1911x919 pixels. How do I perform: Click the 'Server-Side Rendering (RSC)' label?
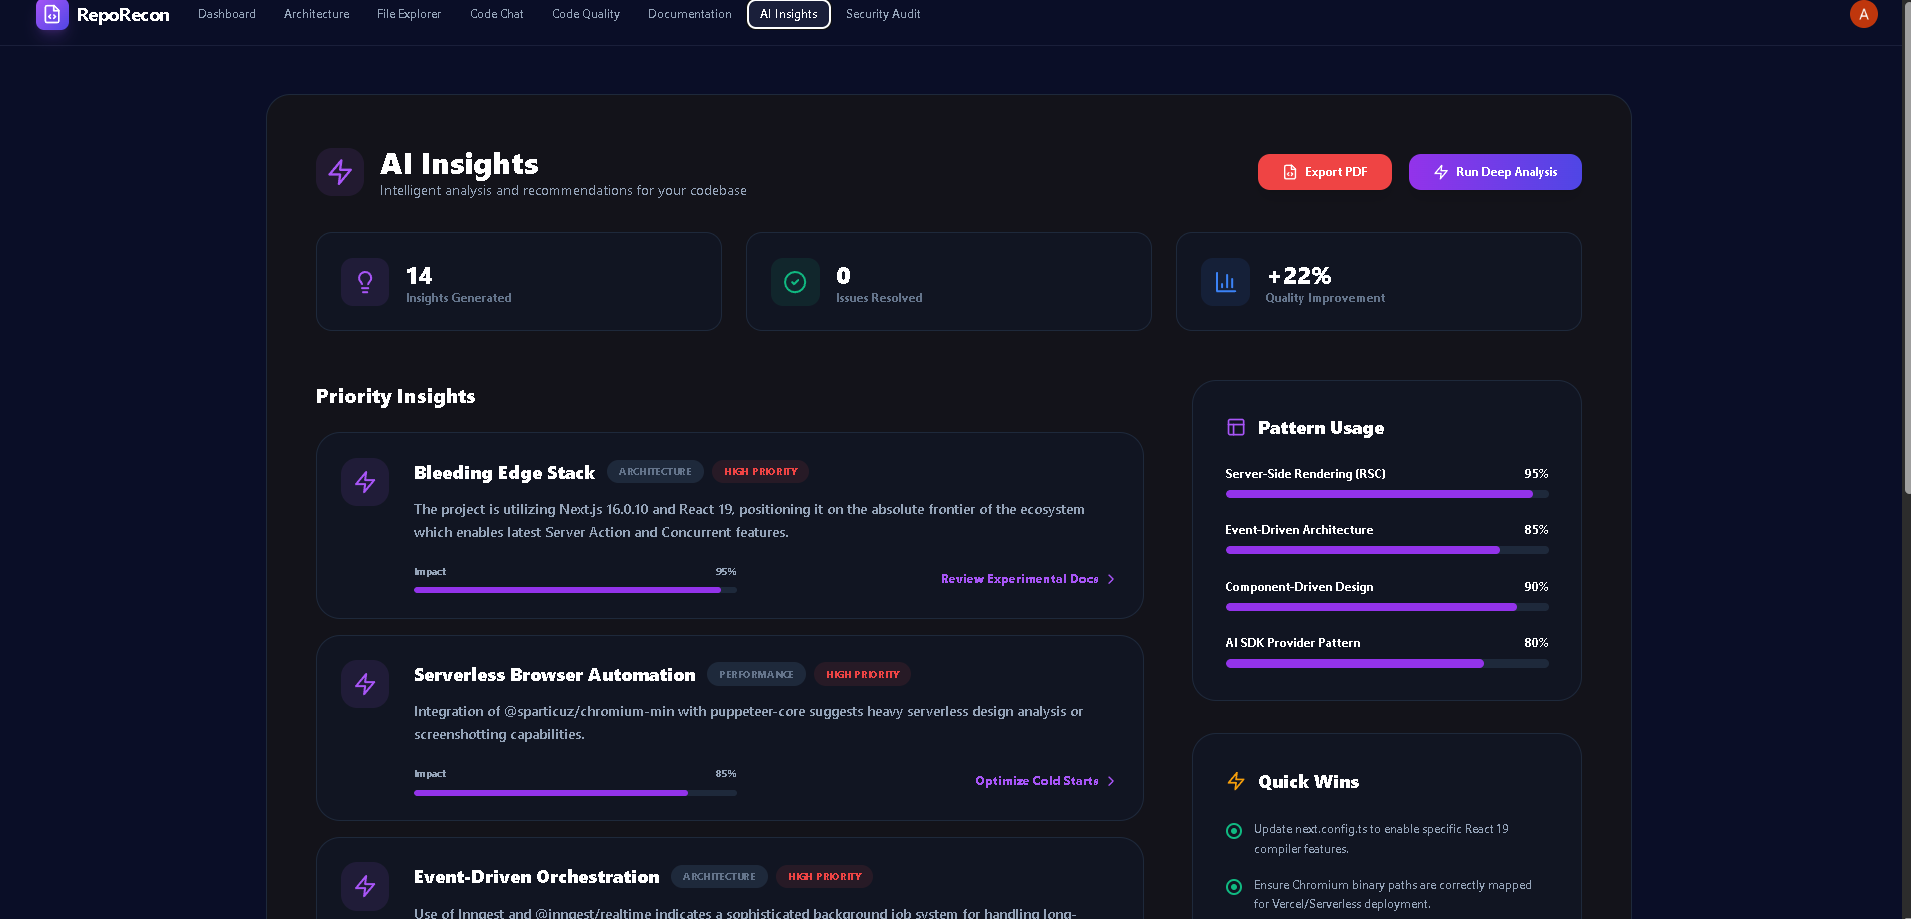point(1305,474)
